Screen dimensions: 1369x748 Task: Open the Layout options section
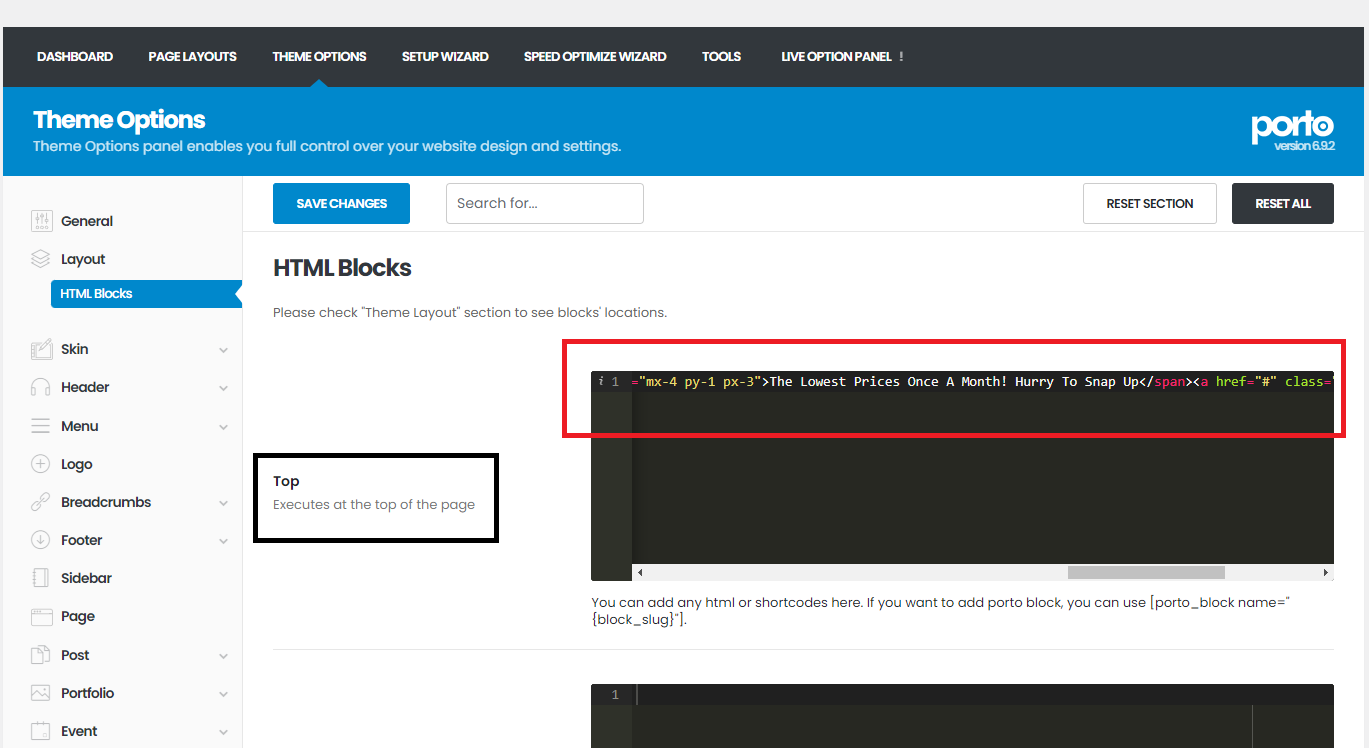pyautogui.click(x=83, y=259)
